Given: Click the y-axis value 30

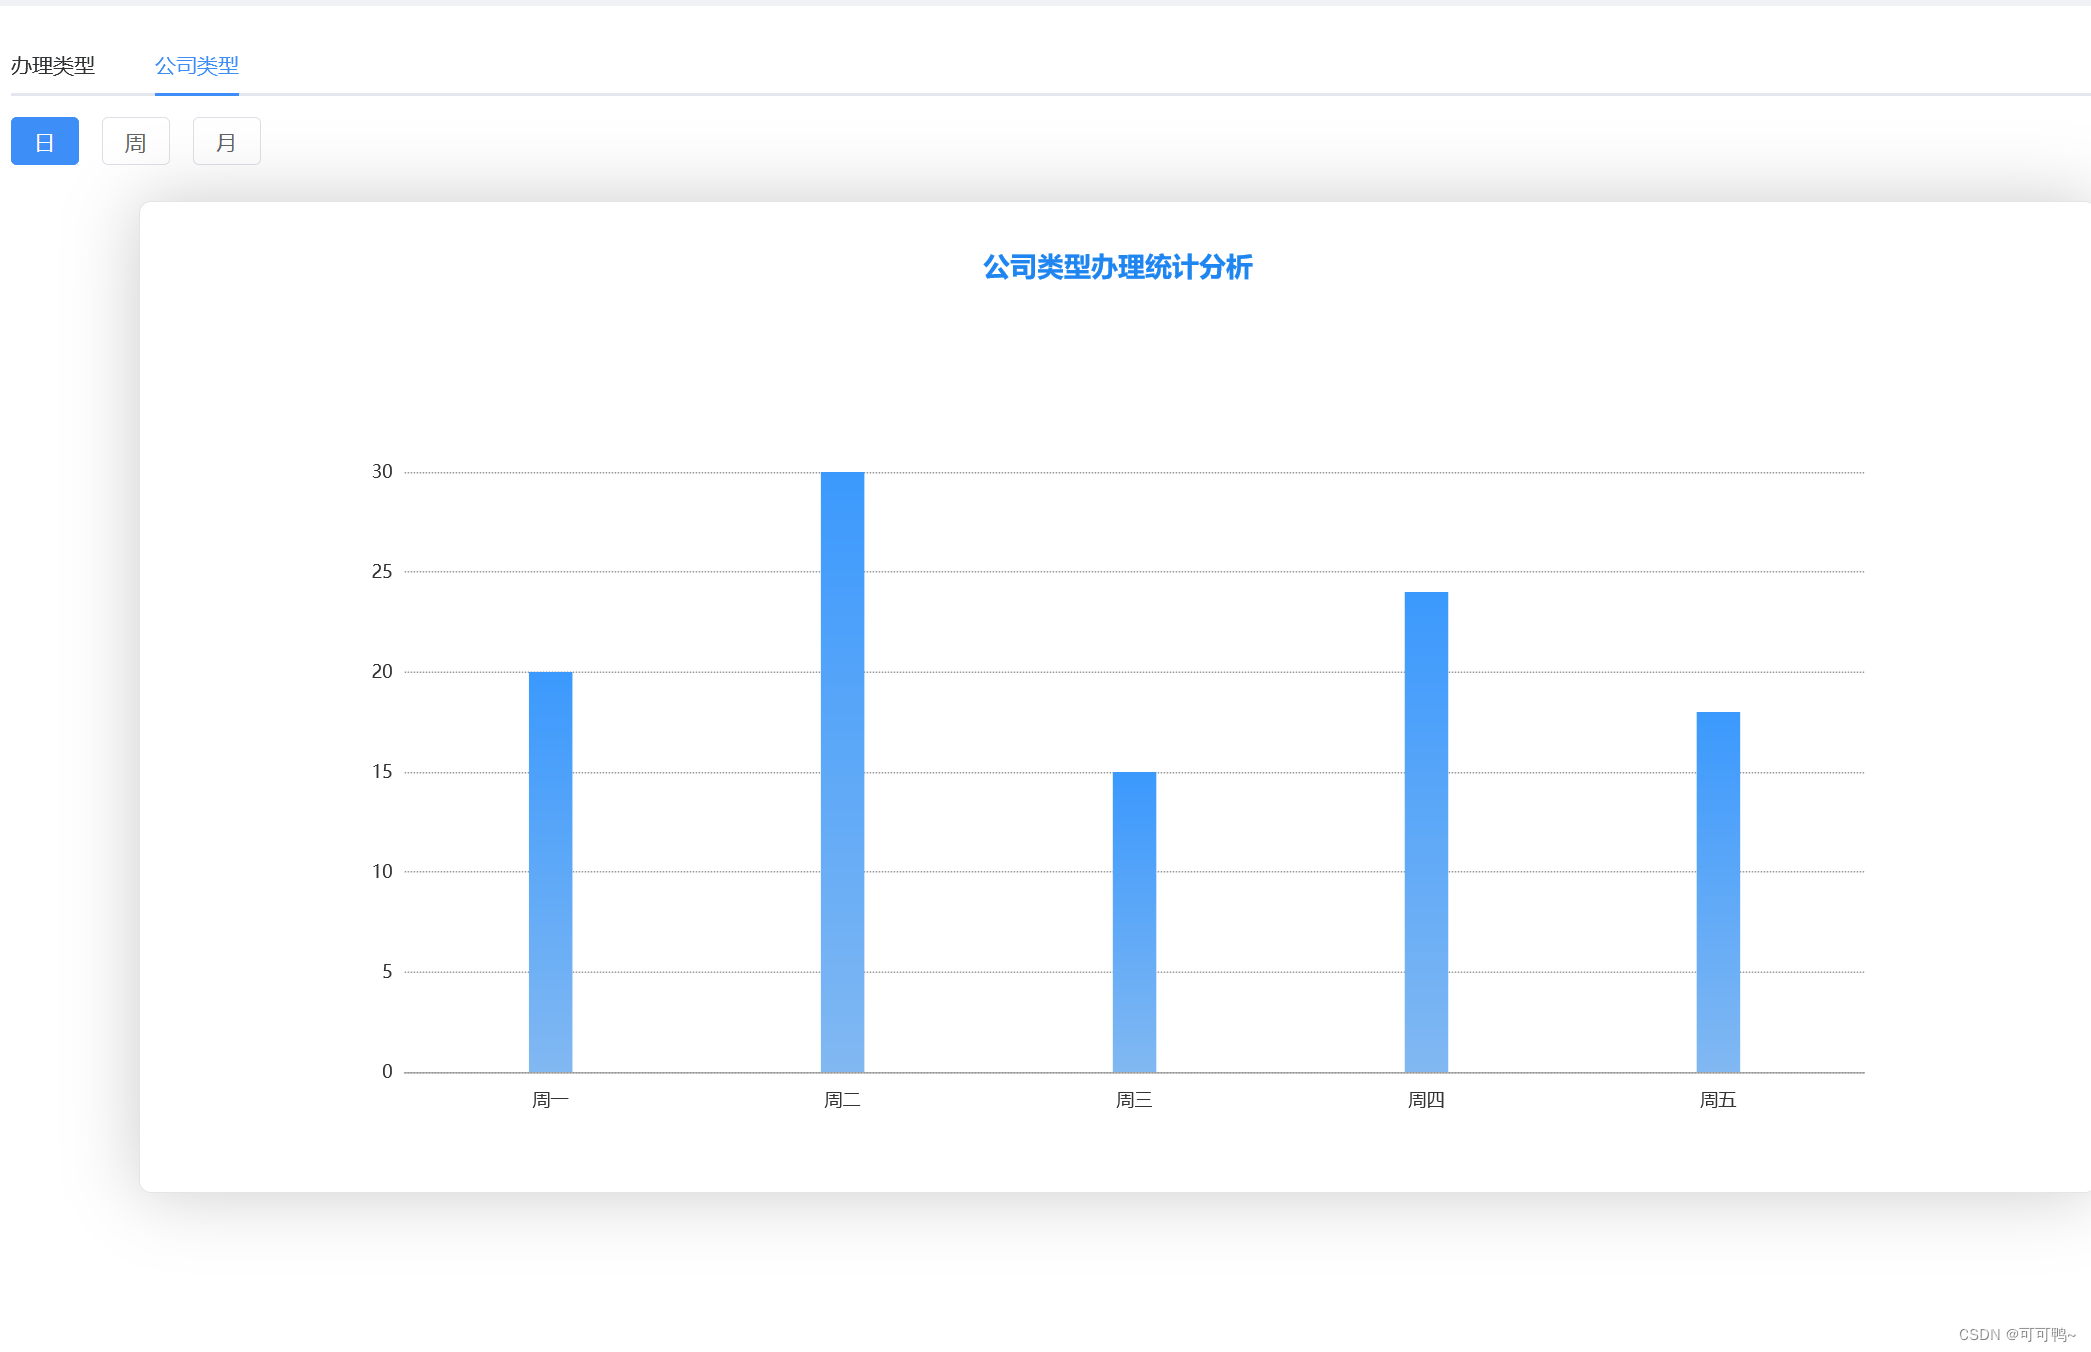Looking at the screenshot, I should point(382,472).
